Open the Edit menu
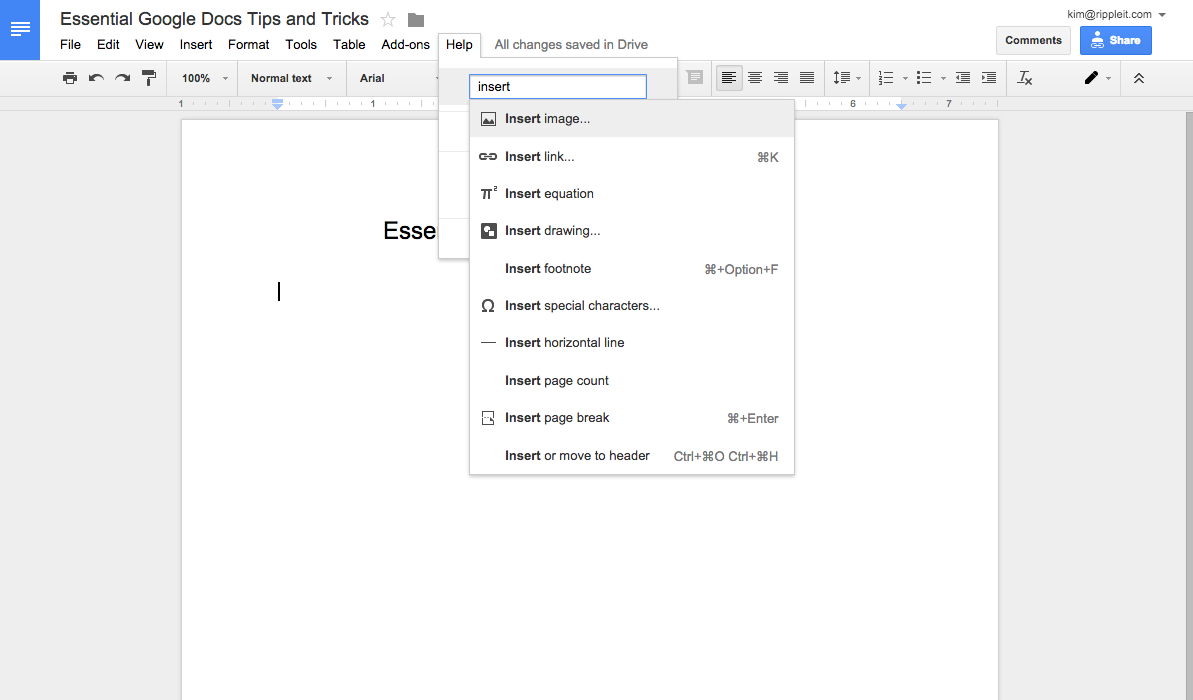The height and width of the screenshot is (700, 1193). click(108, 44)
